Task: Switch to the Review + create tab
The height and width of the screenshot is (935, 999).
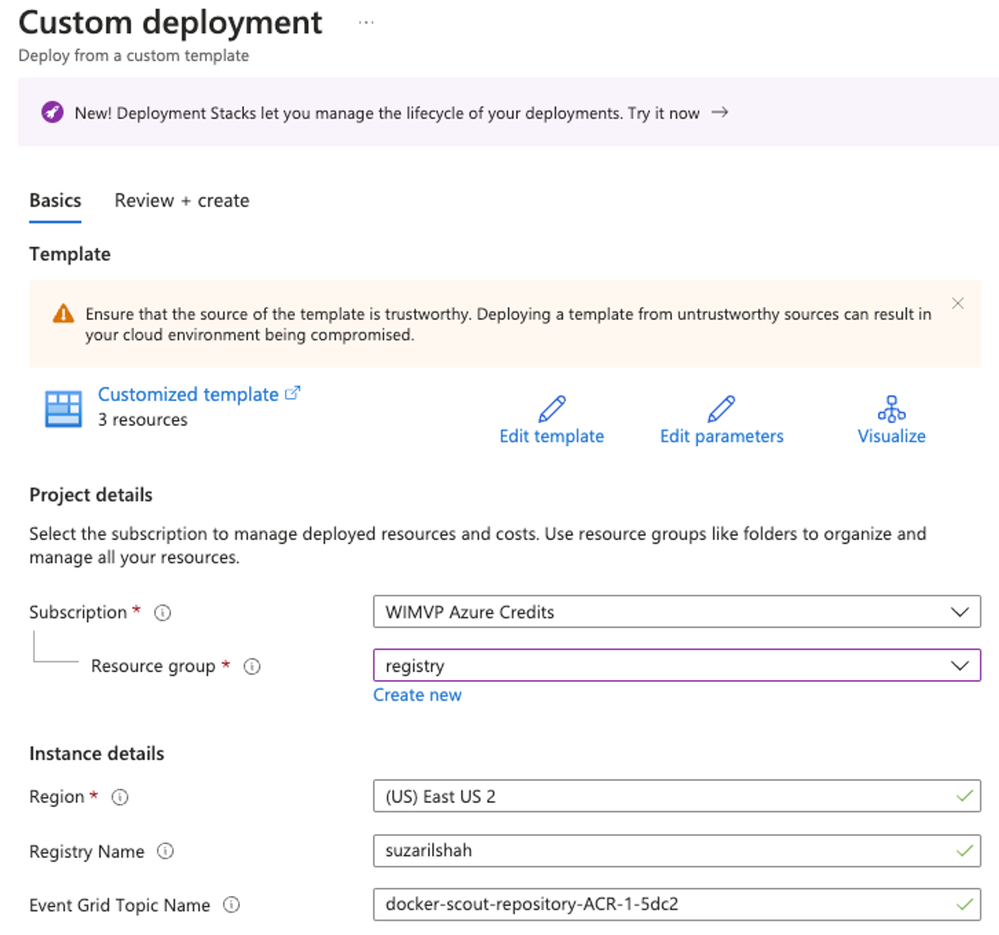Action: click(182, 201)
